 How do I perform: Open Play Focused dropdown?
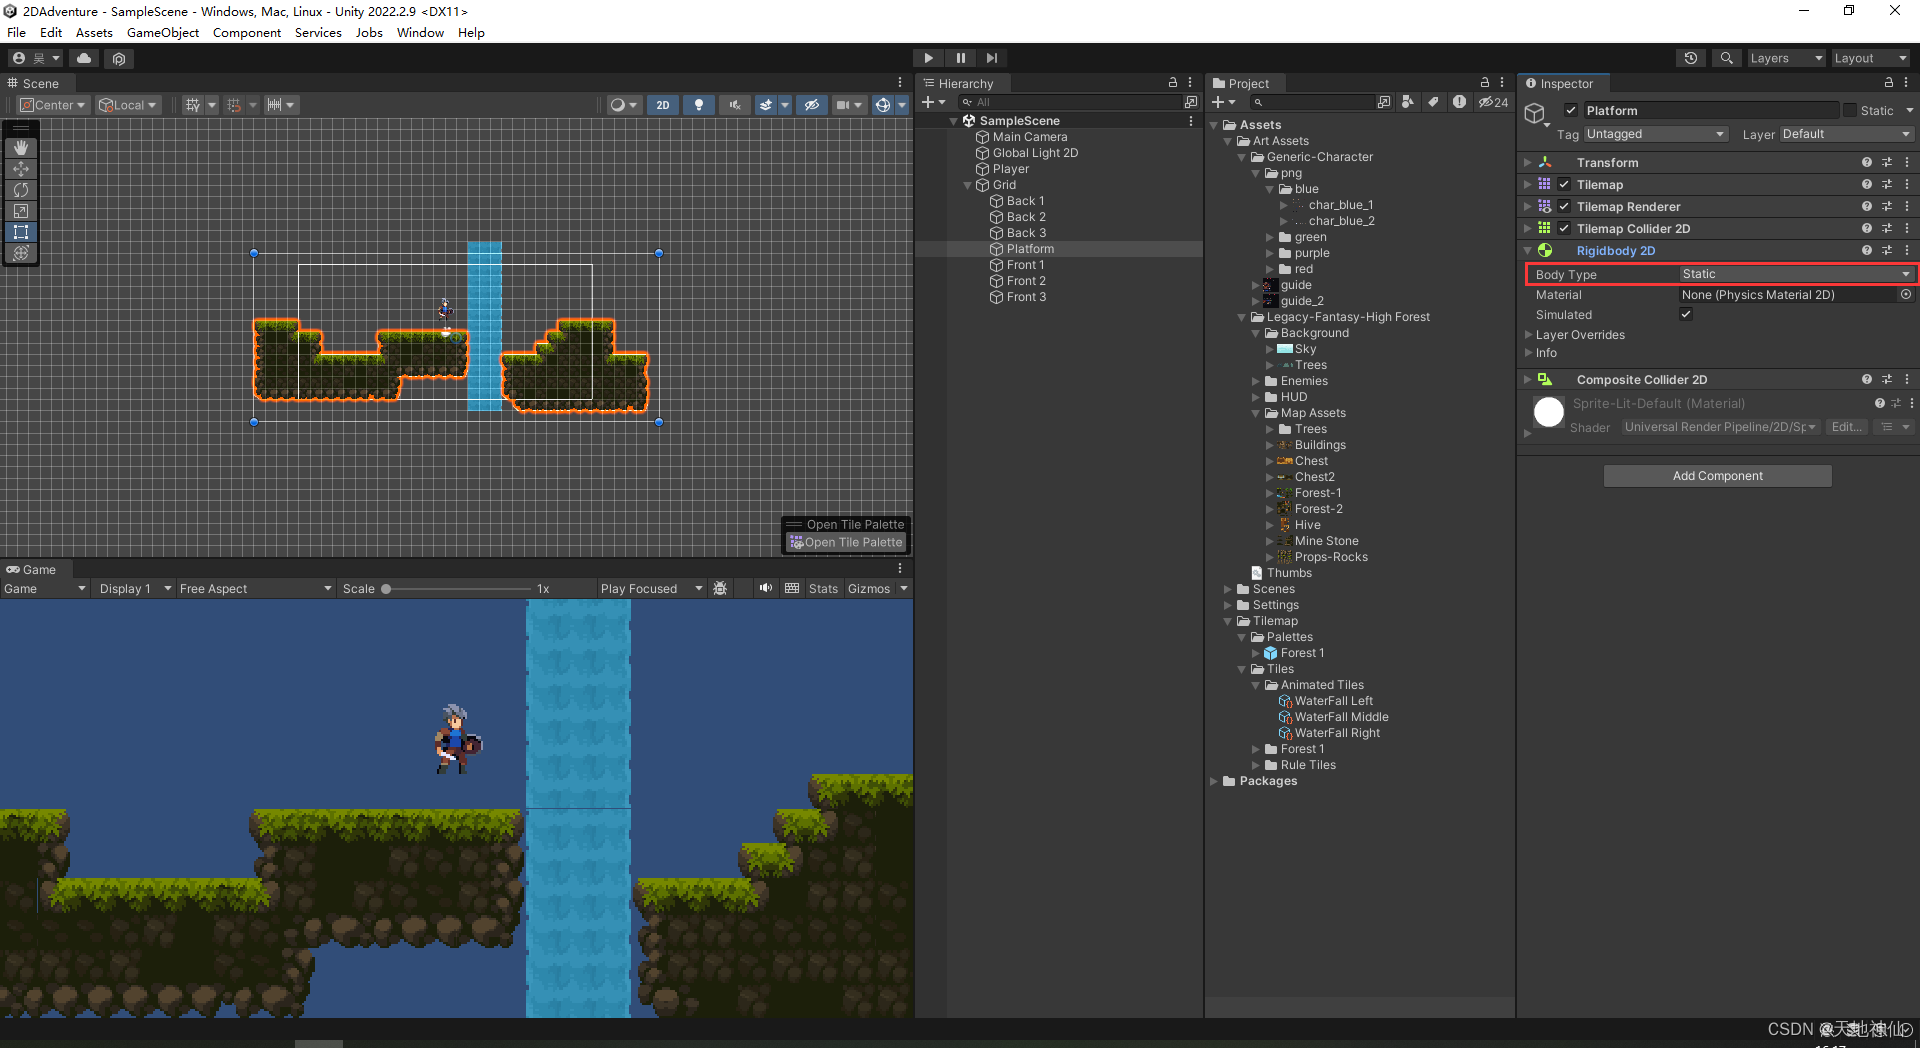(652, 589)
